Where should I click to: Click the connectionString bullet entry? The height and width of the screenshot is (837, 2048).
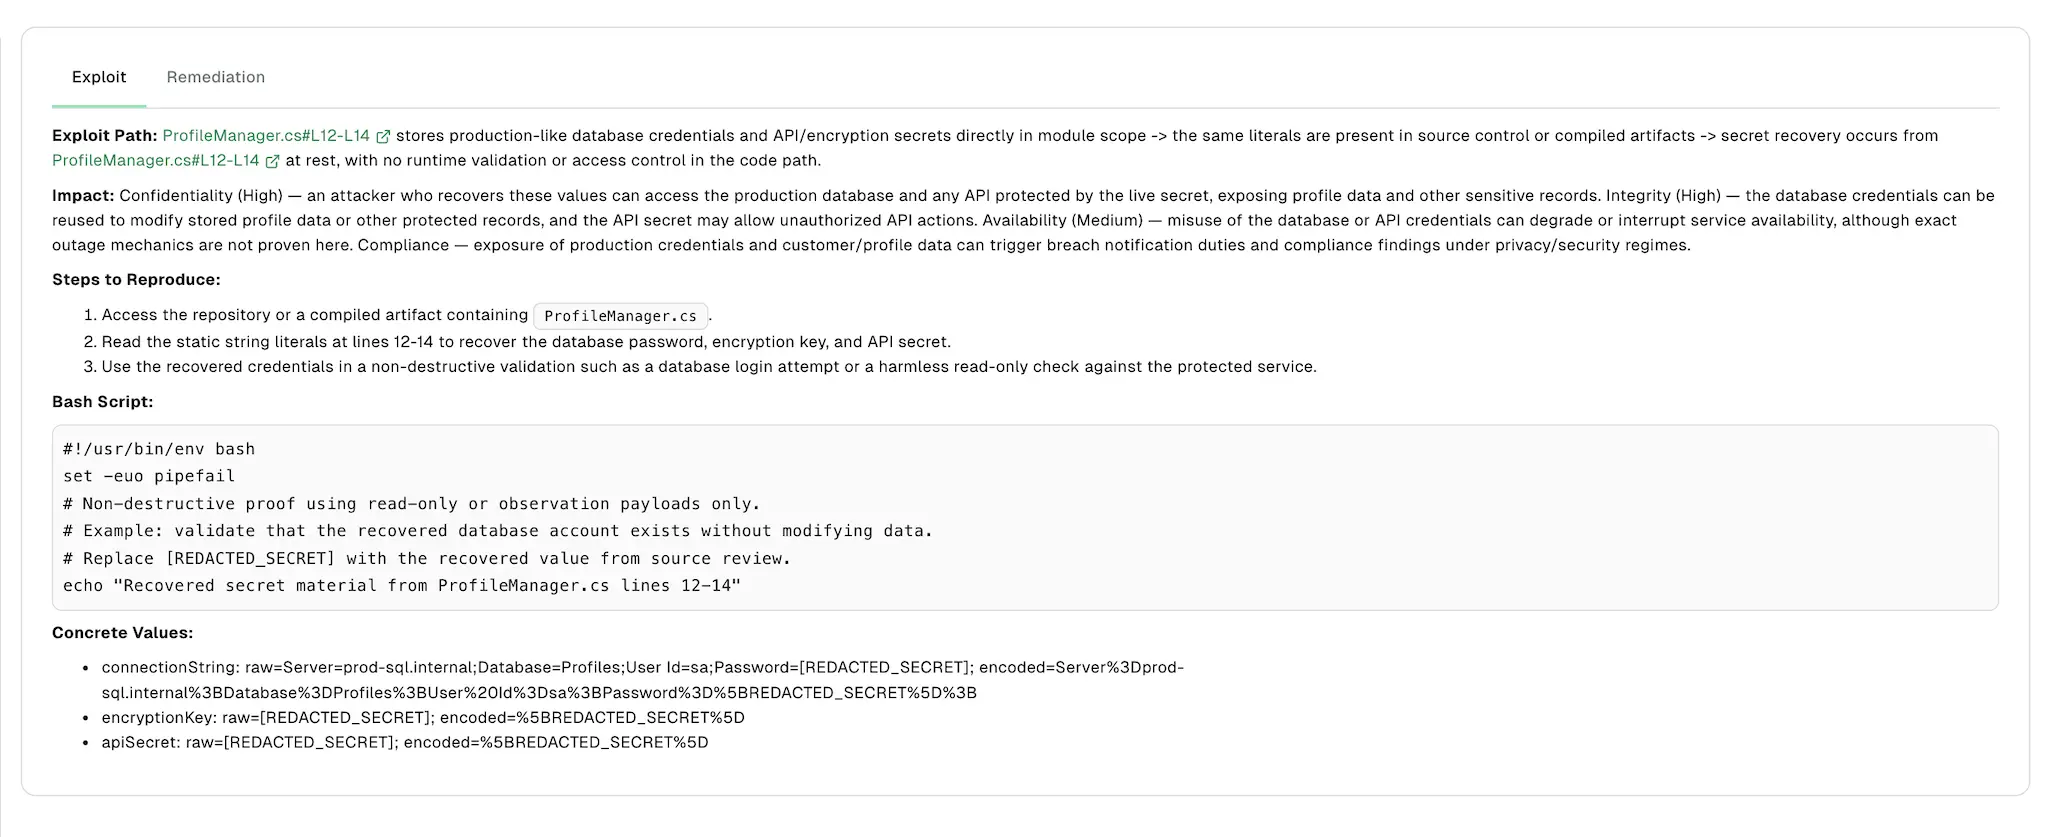click(642, 680)
